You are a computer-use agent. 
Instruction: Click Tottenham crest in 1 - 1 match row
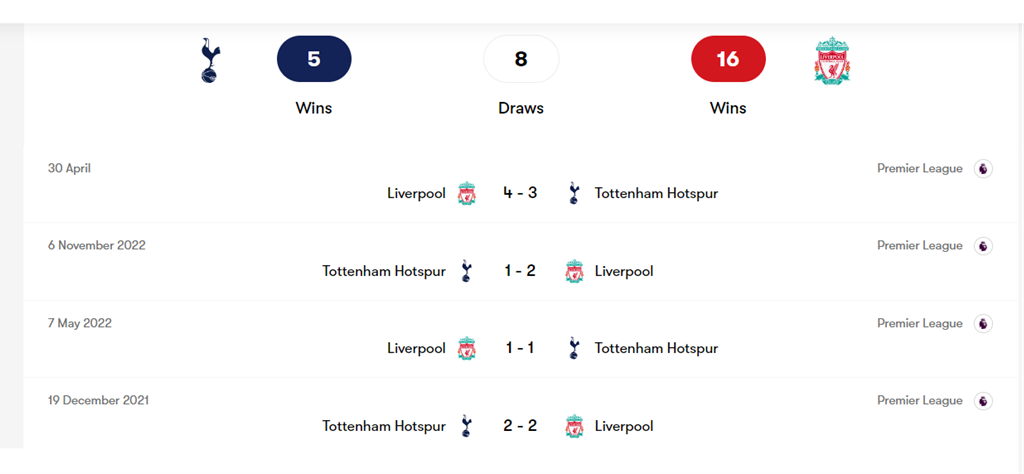(x=574, y=348)
